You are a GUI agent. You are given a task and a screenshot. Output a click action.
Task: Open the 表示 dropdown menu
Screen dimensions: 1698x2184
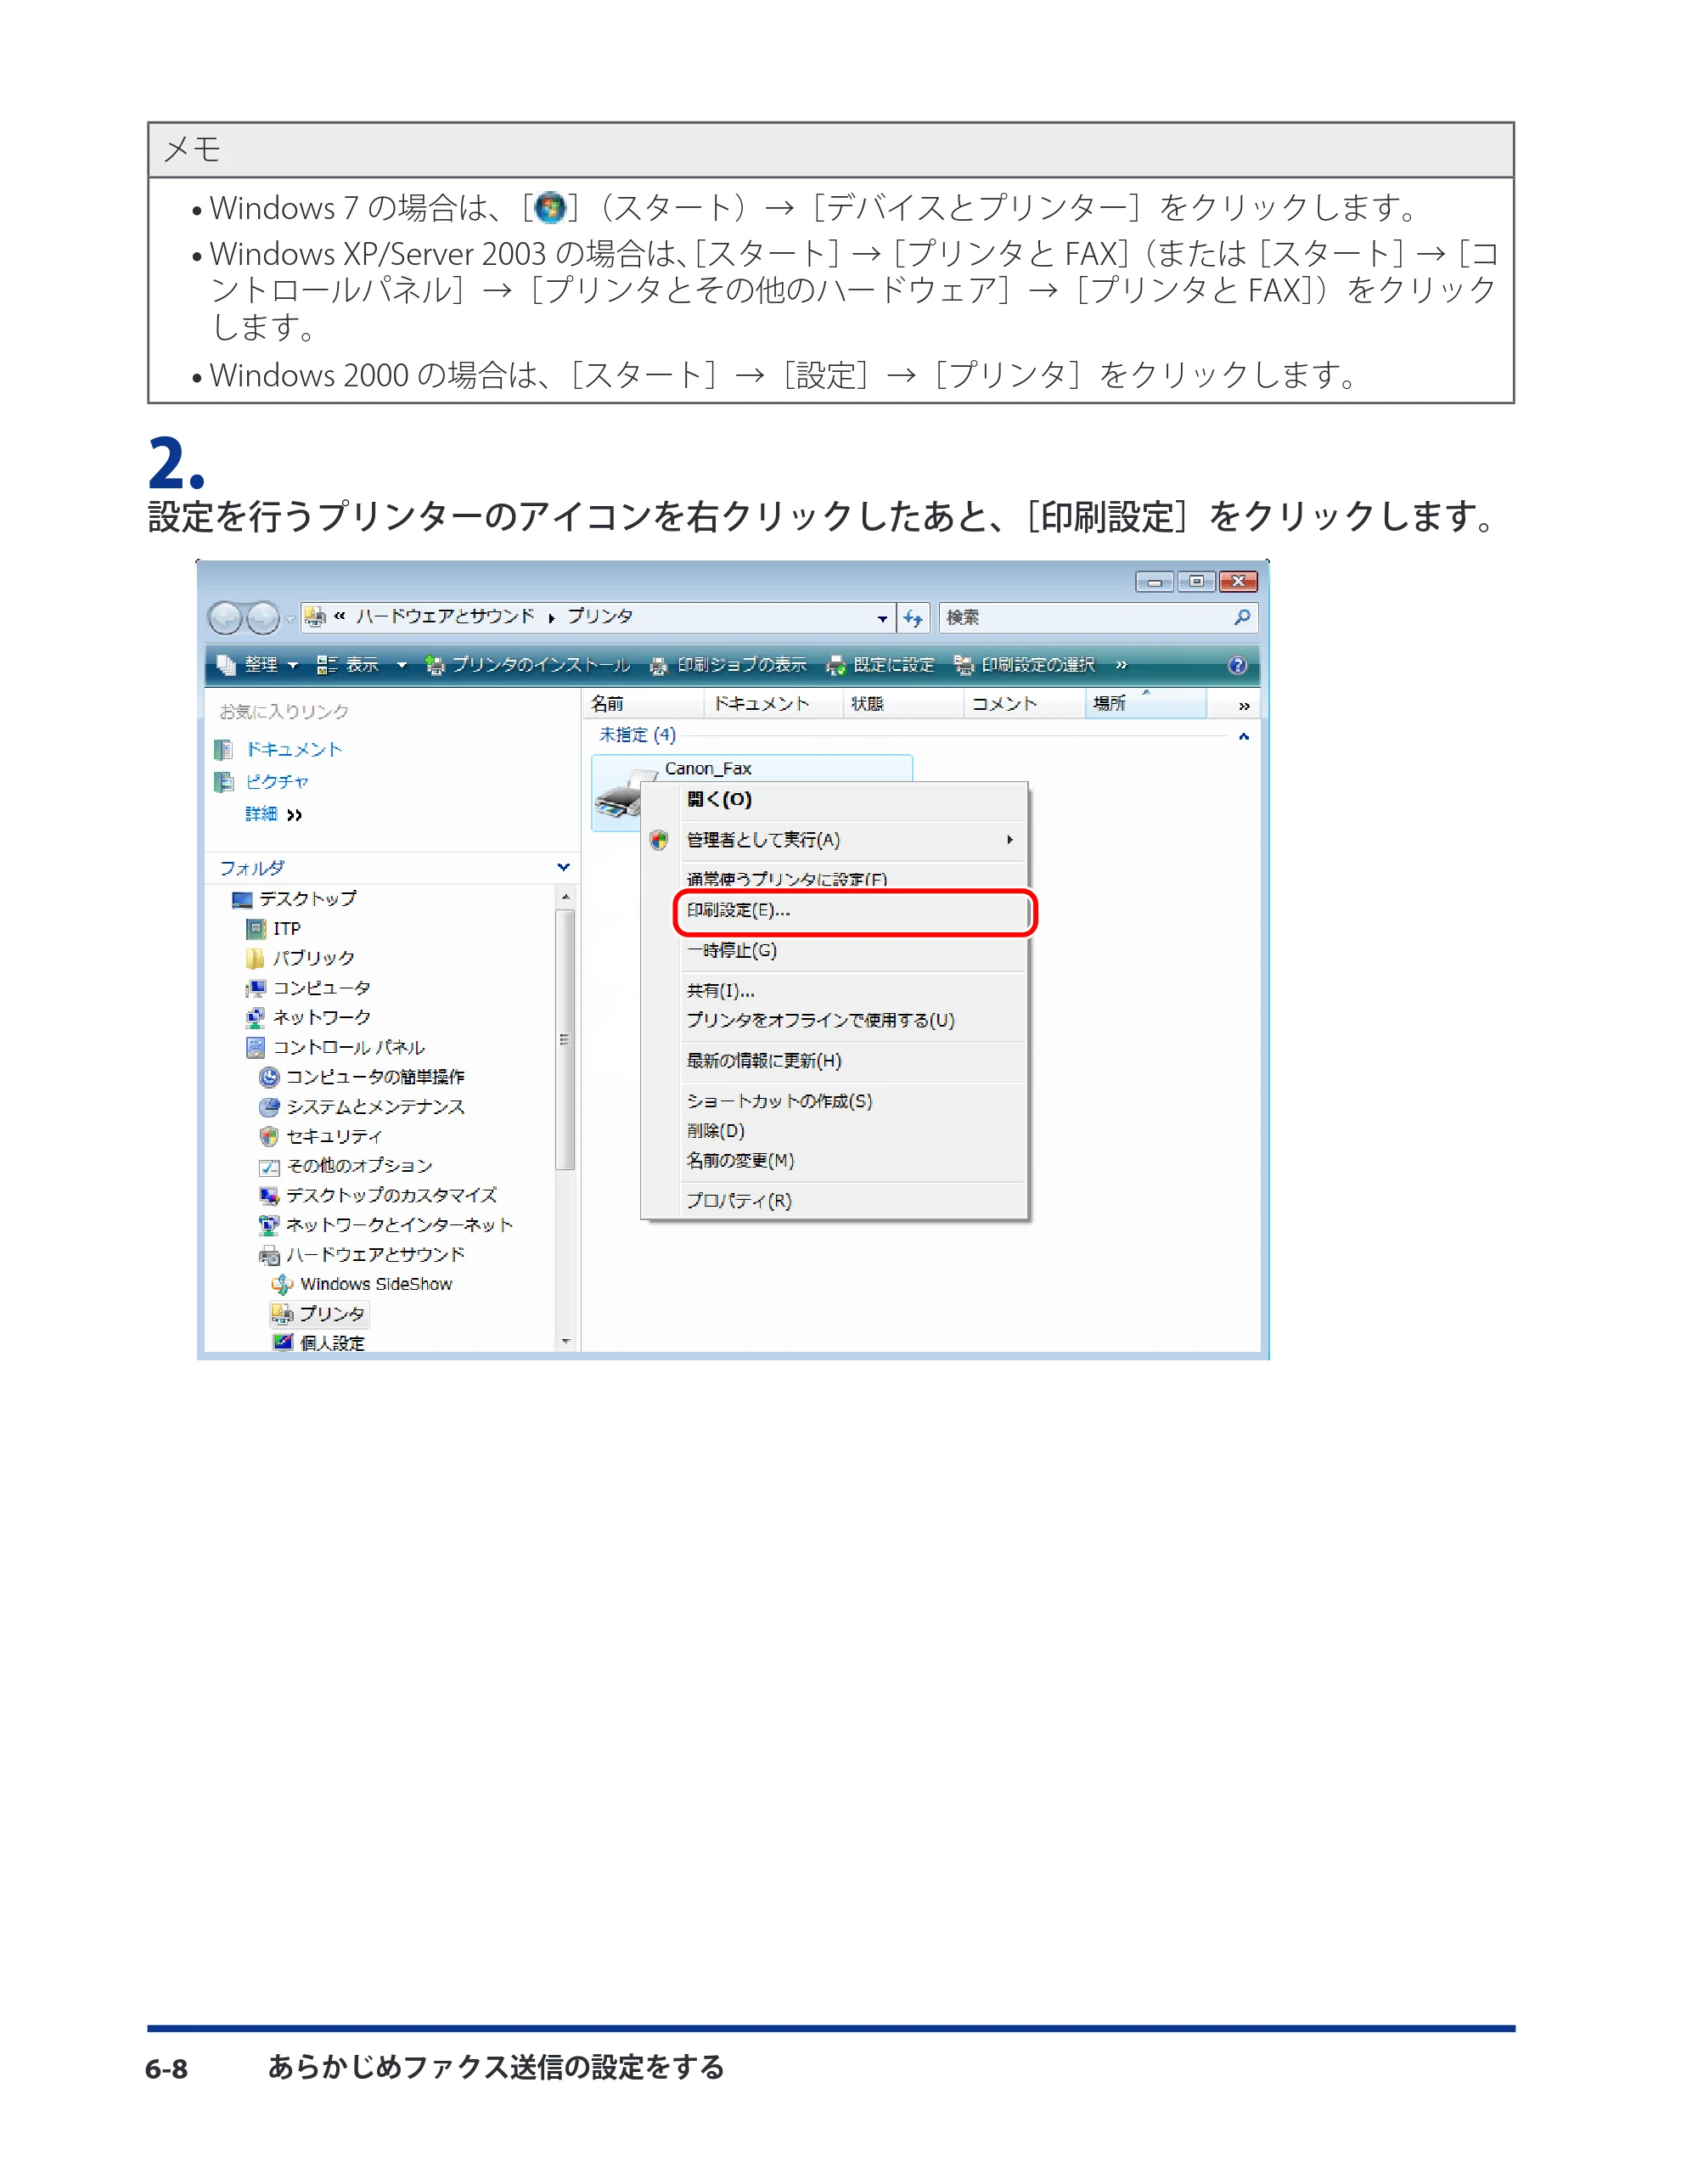pos(361,665)
